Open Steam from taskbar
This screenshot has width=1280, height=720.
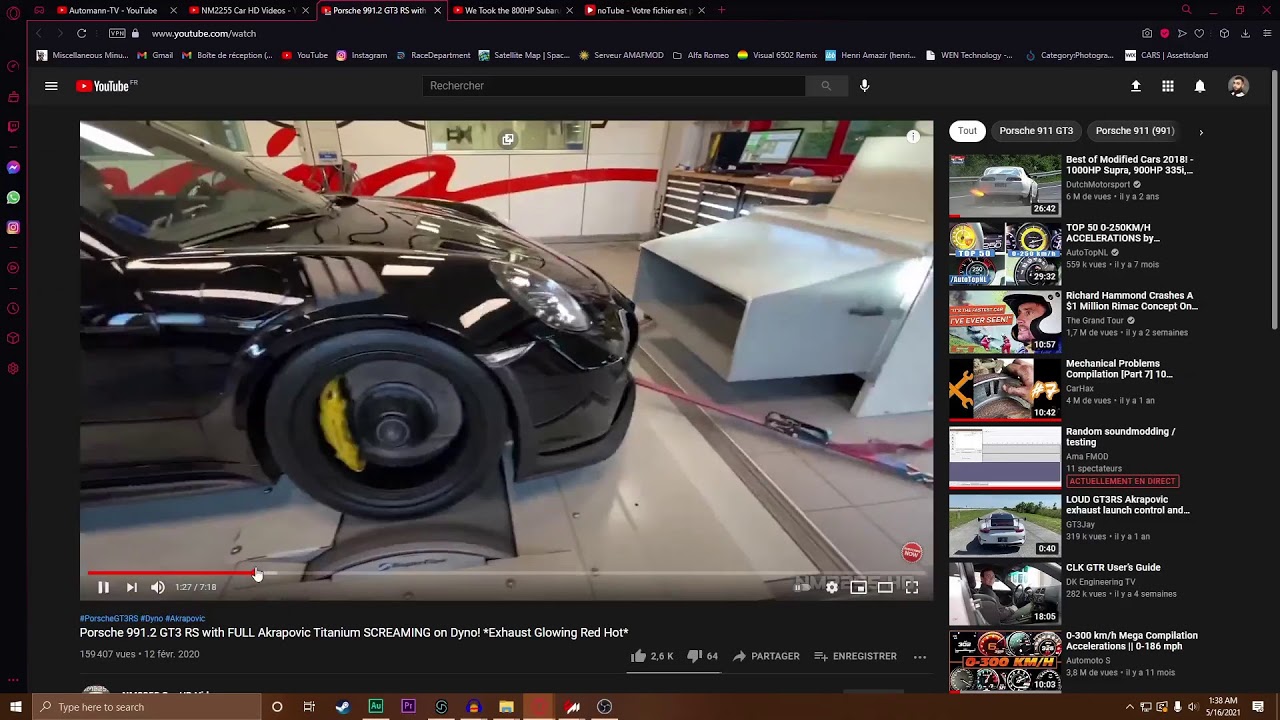tap(342, 707)
